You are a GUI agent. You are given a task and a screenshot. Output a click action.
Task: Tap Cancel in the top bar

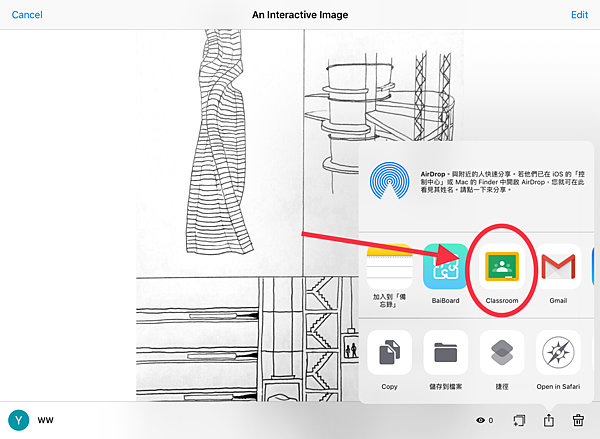click(x=27, y=15)
